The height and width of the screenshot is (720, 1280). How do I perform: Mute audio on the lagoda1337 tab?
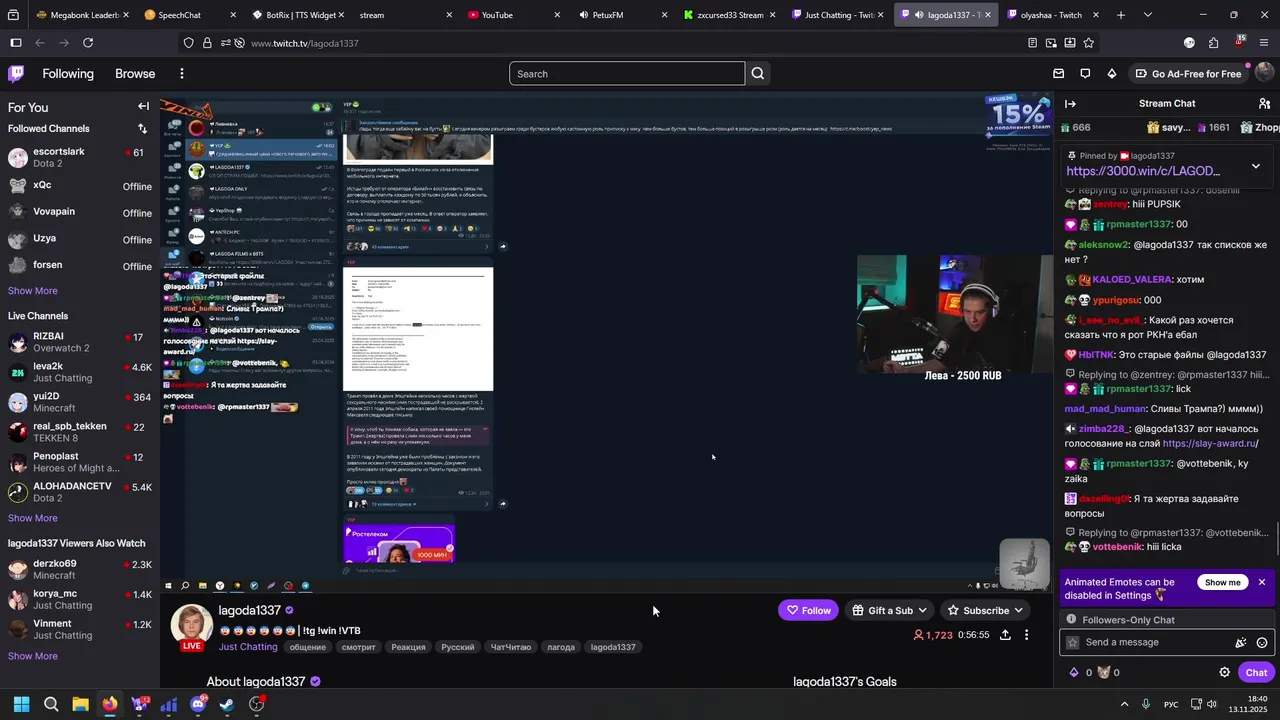coord(918,15)
